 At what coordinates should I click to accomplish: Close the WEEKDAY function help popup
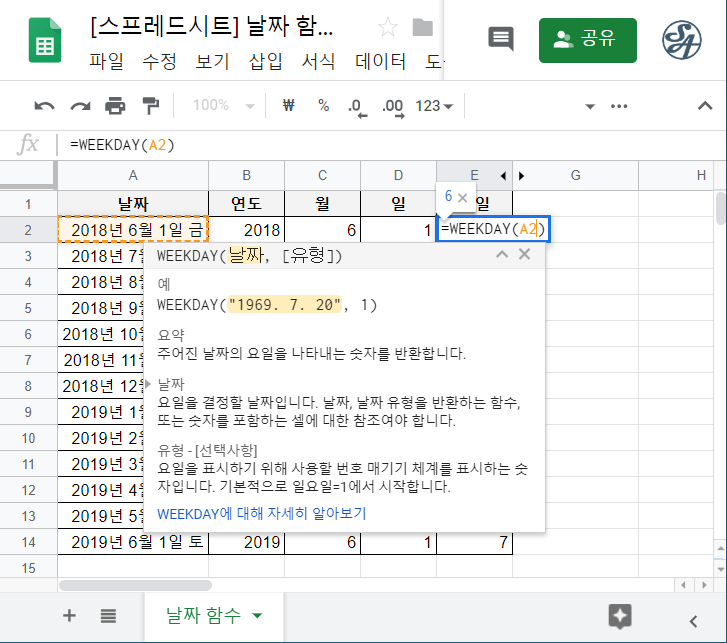pos(525,255)
